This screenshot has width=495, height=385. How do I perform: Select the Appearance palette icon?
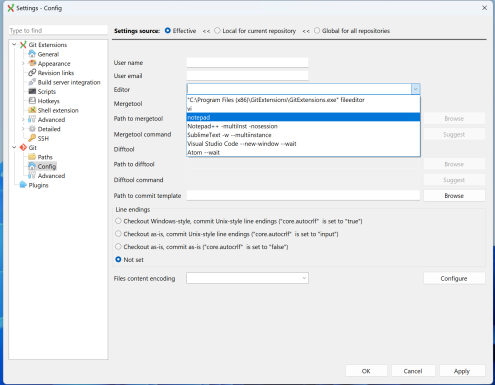click(x=32, y=63)
